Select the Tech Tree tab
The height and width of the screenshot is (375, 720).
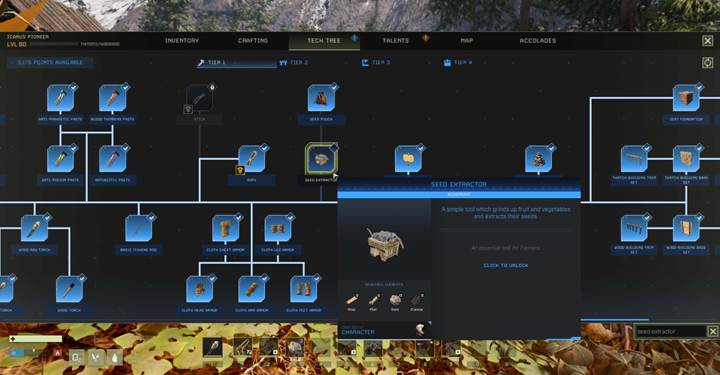(324, 41)
